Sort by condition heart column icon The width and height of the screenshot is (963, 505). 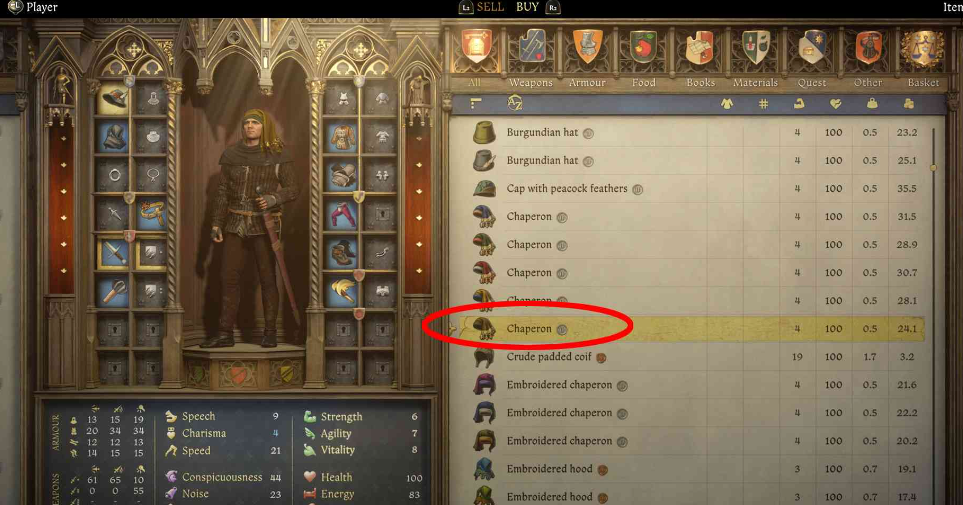[835, 104]
